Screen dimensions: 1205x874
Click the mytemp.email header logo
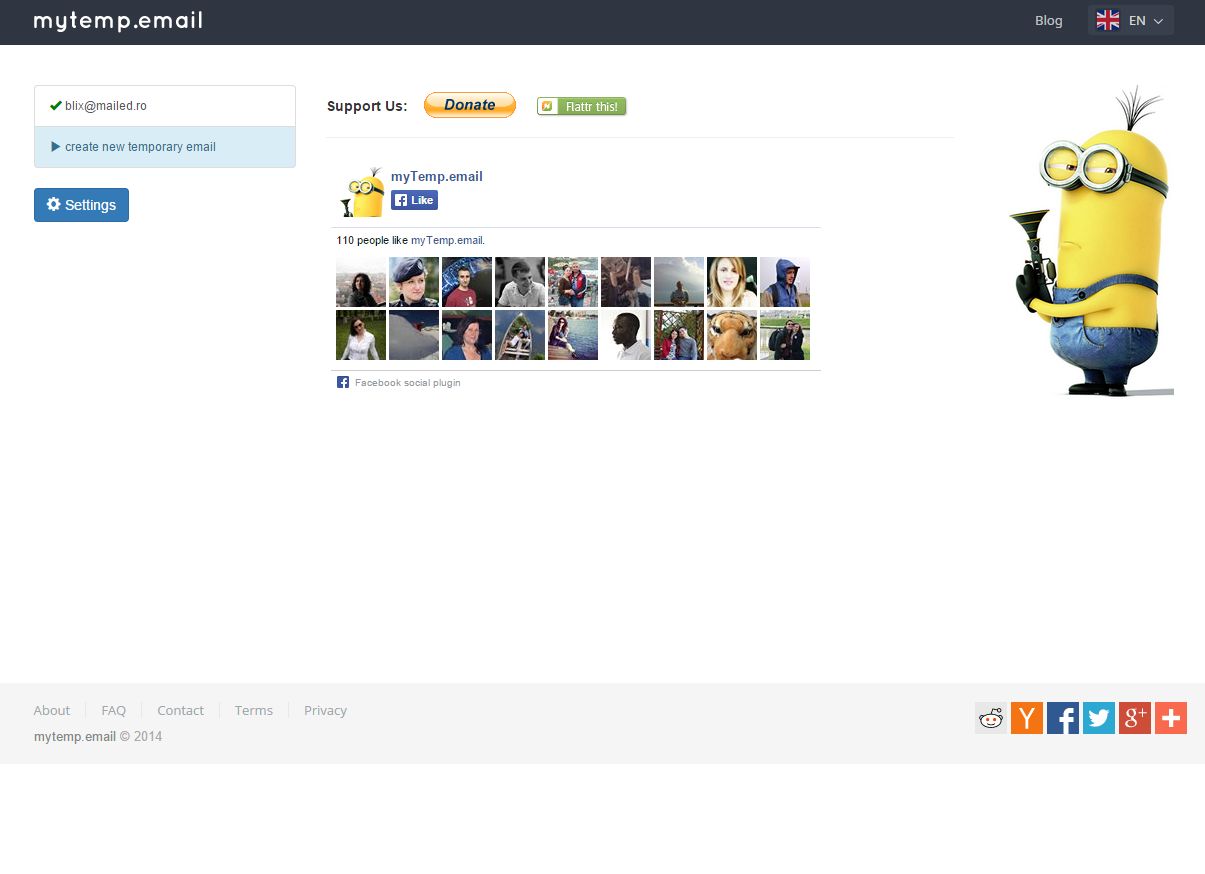(118, 21)
